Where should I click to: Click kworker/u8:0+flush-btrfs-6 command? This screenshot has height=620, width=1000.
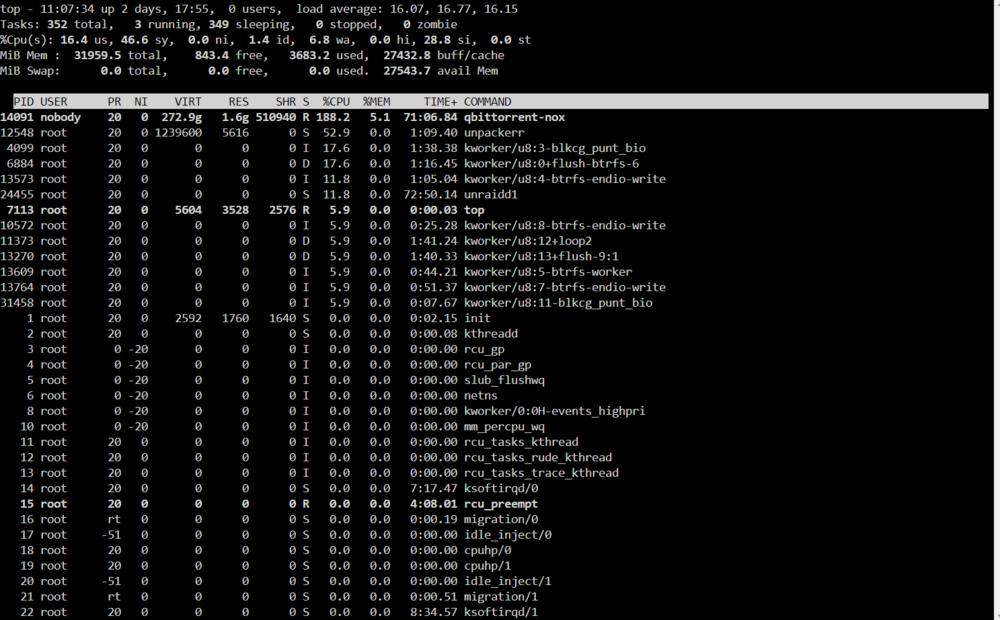(551, 163)
